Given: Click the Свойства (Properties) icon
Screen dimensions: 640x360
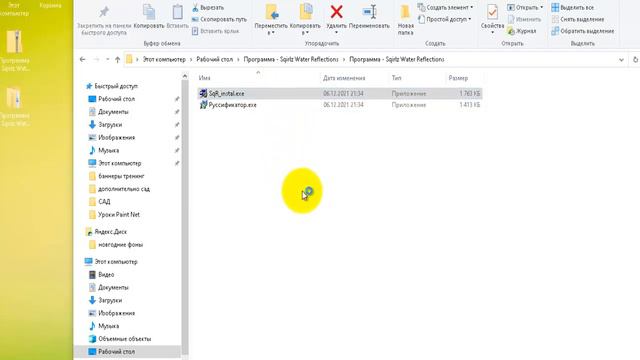Looking at the screenshot, I should tap(492, 12).
